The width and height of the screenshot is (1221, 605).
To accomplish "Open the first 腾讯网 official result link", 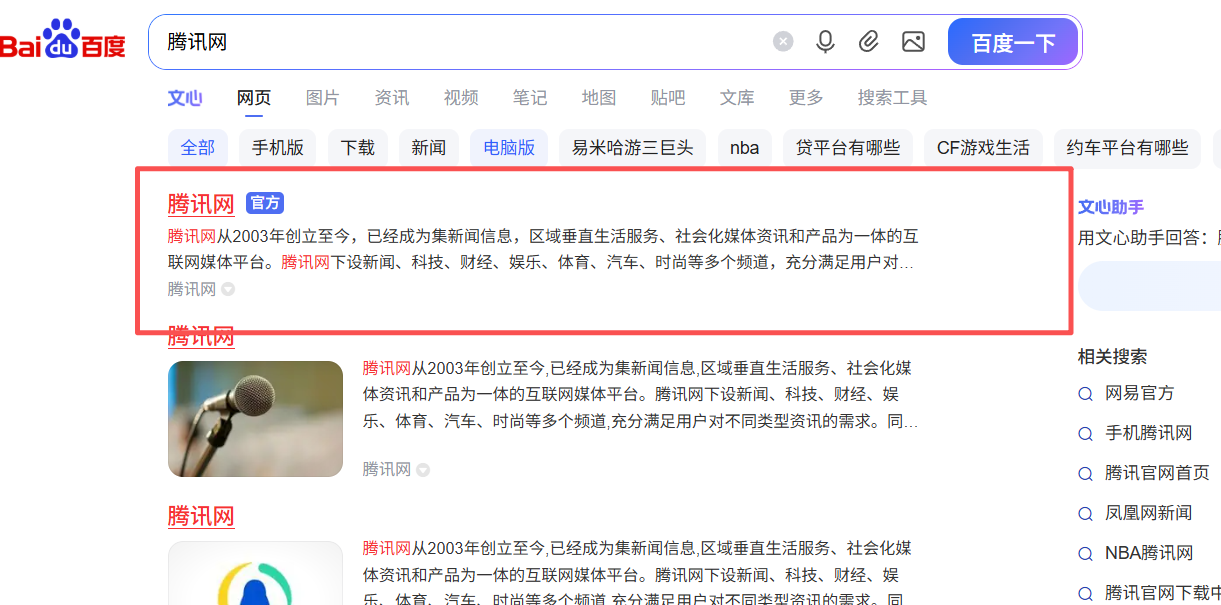I will coord(201,204).
